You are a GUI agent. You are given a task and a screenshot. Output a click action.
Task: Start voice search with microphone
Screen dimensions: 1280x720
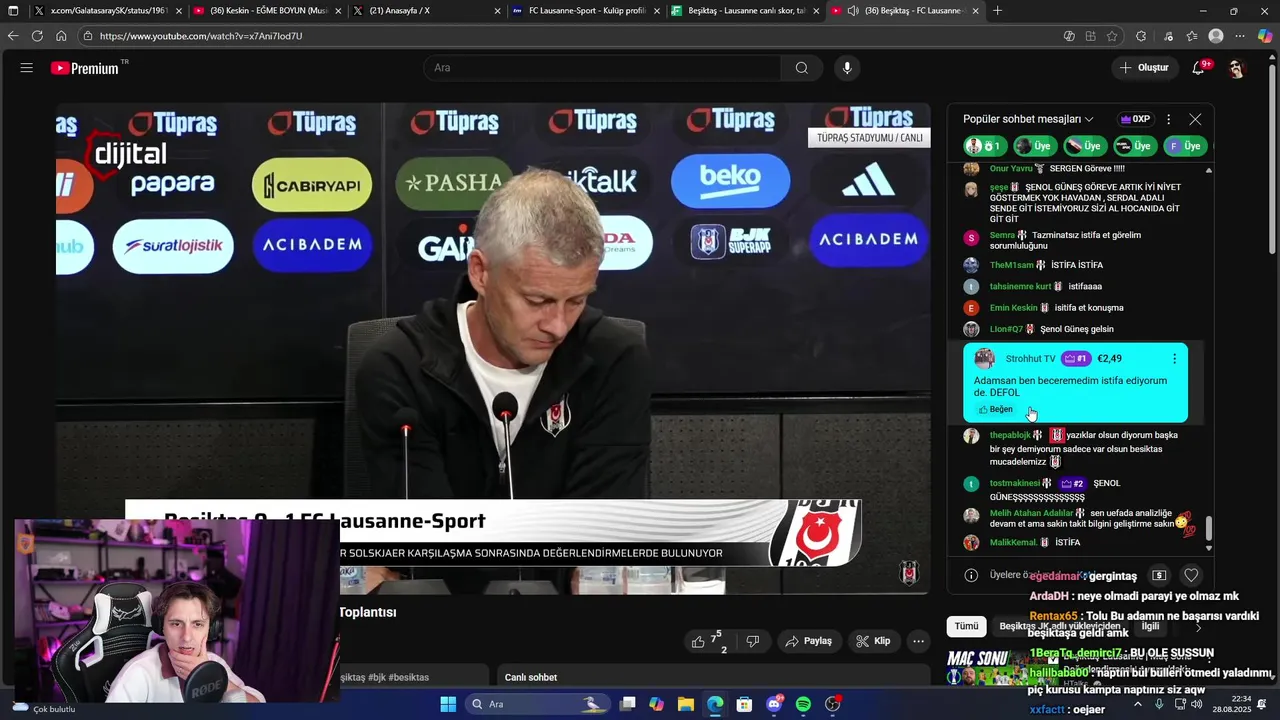[x=847, y=68]
